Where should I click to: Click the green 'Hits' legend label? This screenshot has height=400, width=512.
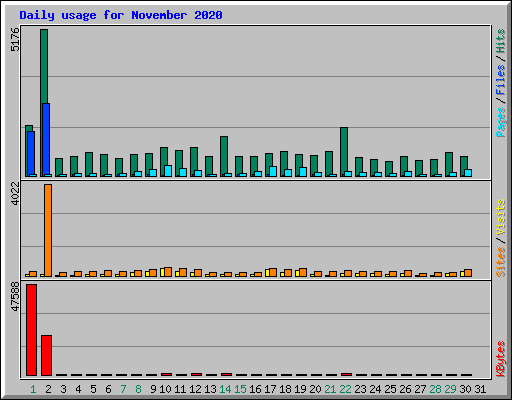(x=500, y=41)
